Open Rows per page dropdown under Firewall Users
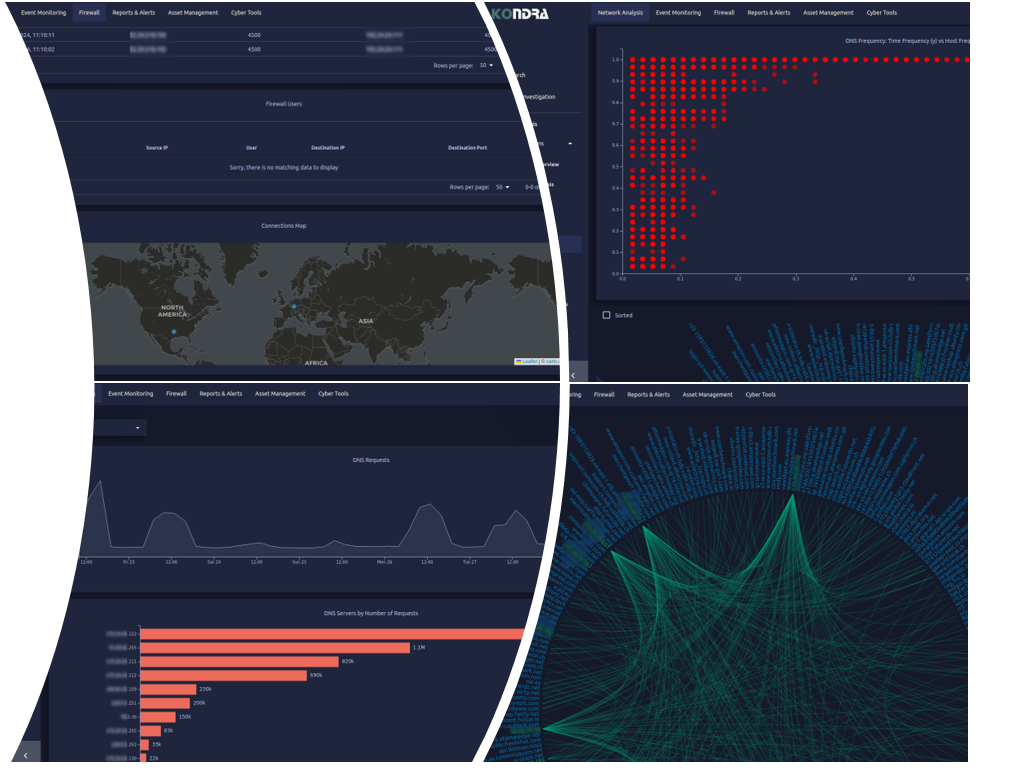Image resolution: width=1023 pixels, height=771 pixels. click(x=503, y=187)
